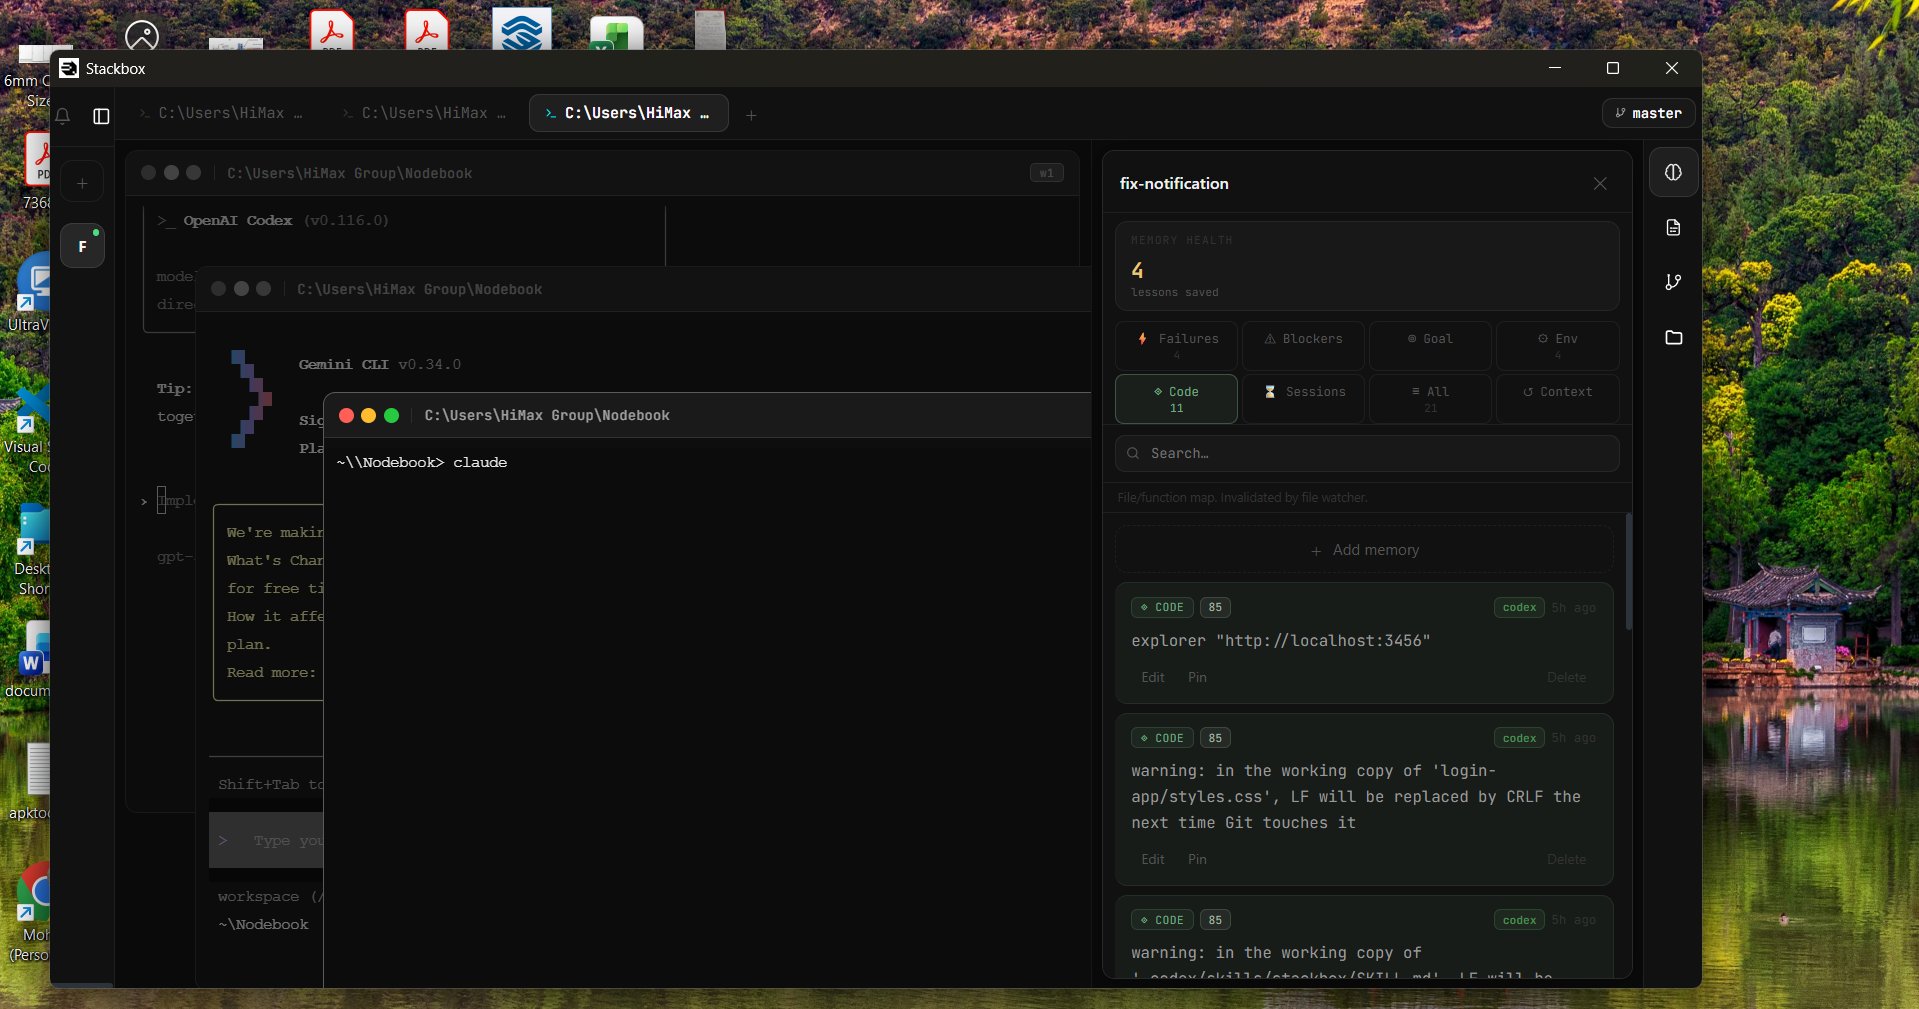Open the blue layered app desktop icon

[522, 30]
